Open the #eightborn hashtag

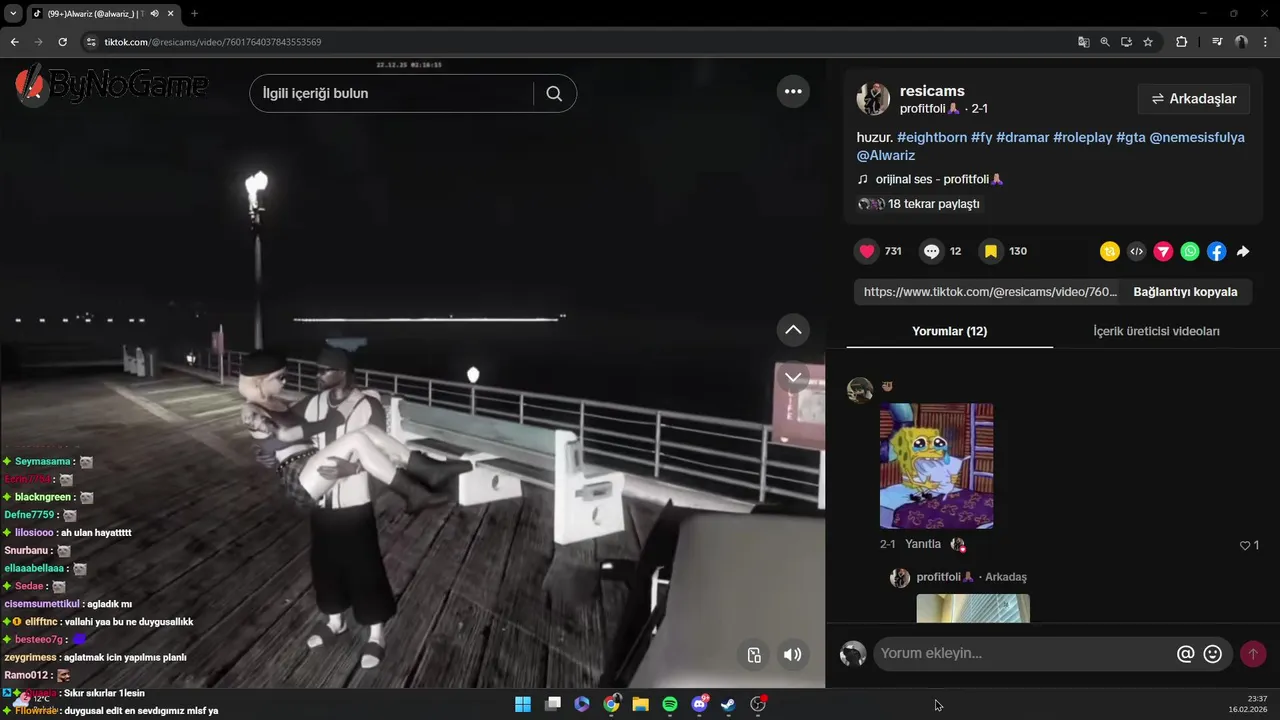coord(932,137)
